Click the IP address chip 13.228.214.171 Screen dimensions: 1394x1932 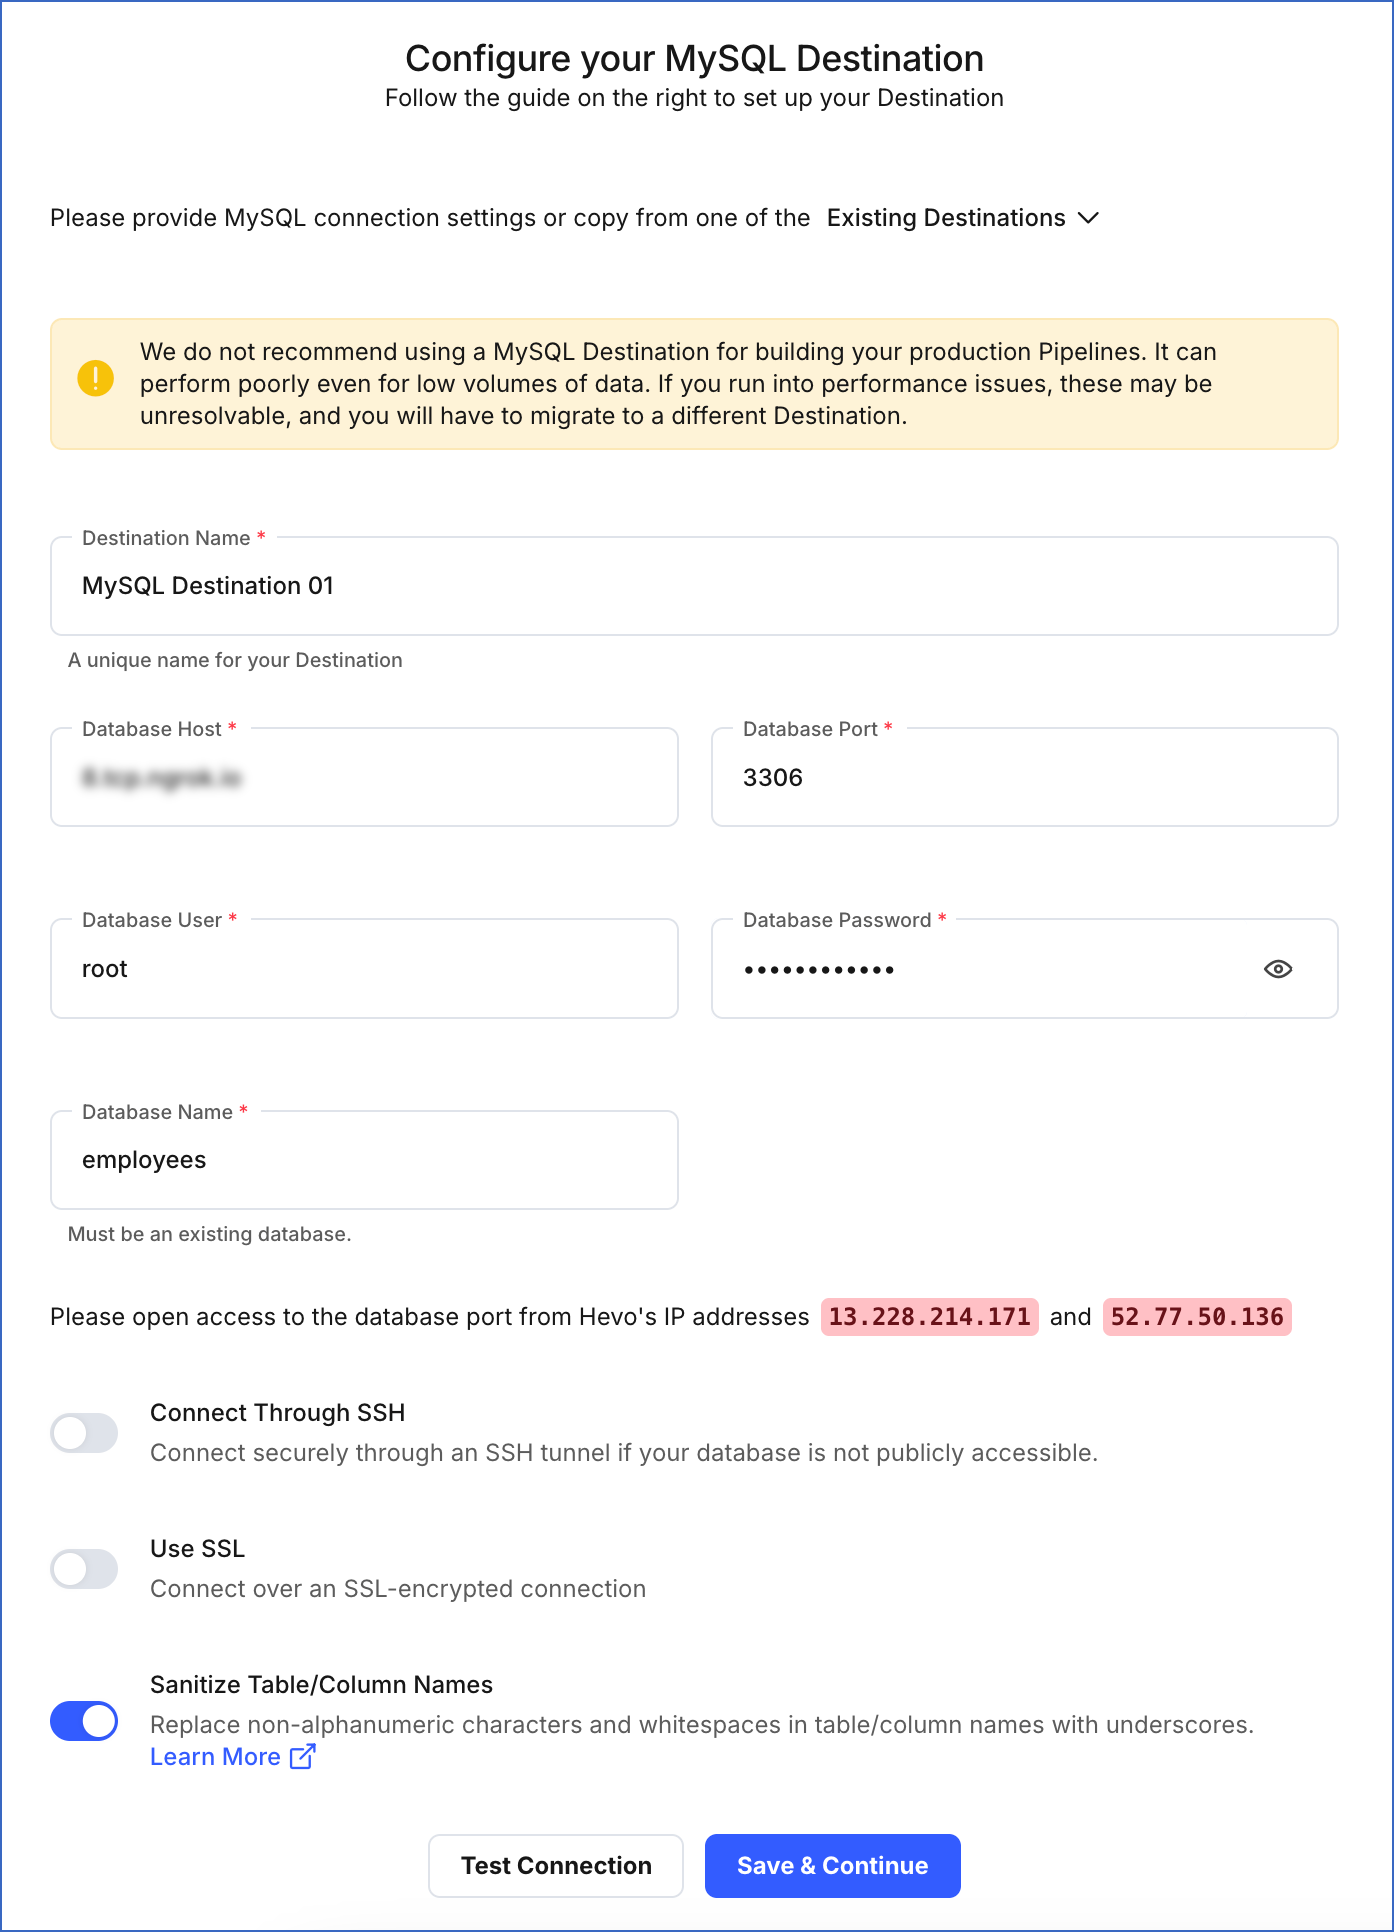click(x=929, y=1316)
